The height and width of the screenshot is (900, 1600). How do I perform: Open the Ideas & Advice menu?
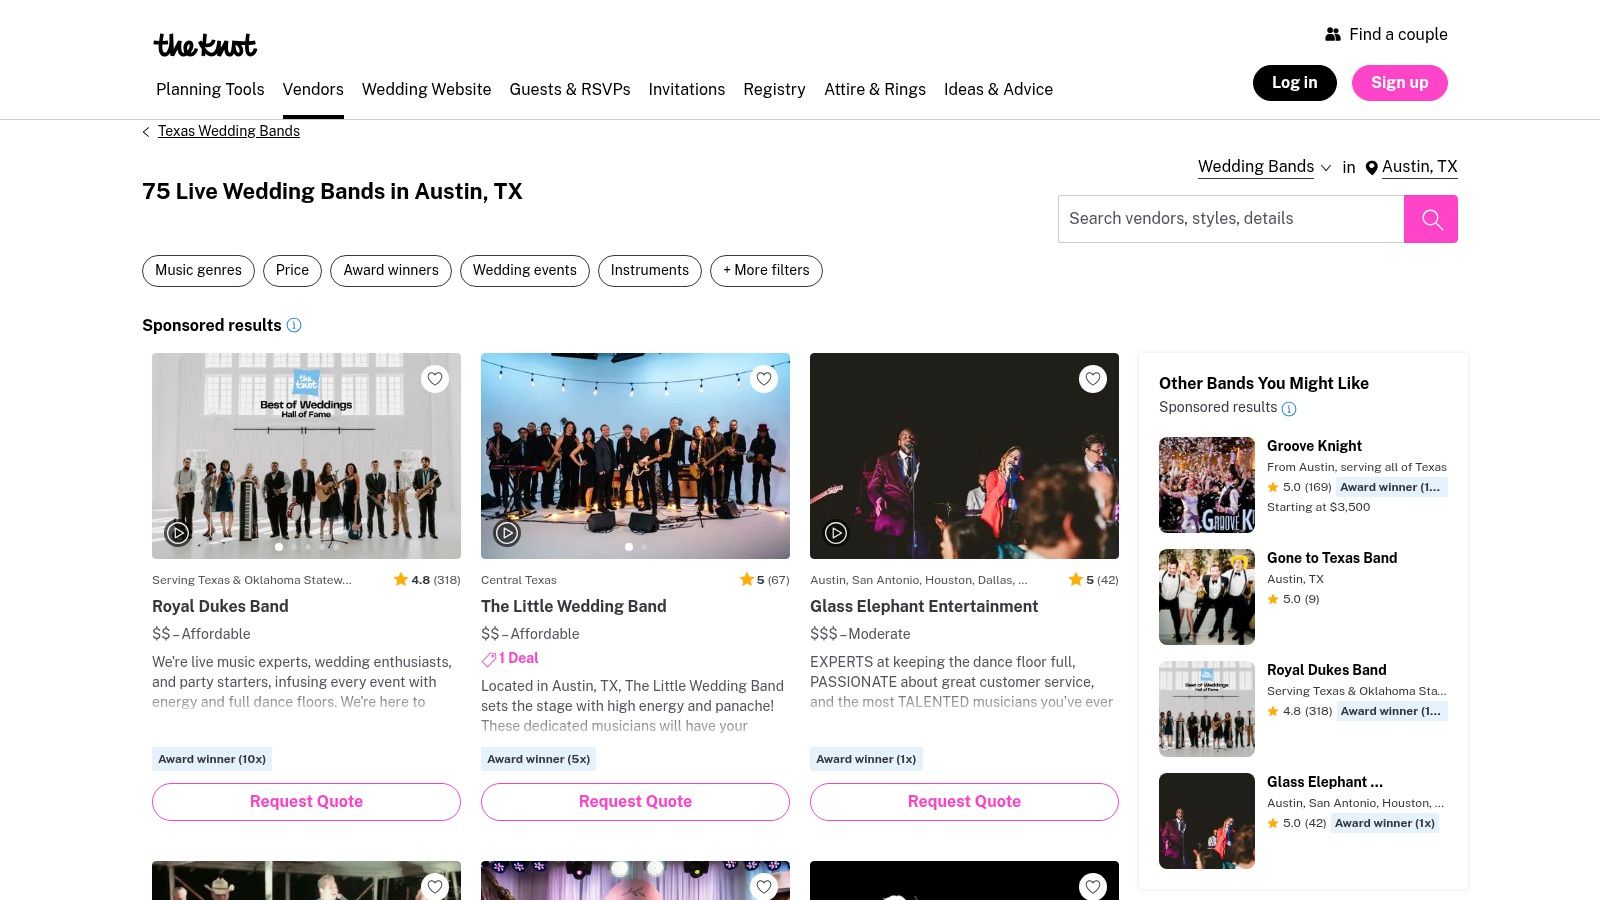click(998, 89)
